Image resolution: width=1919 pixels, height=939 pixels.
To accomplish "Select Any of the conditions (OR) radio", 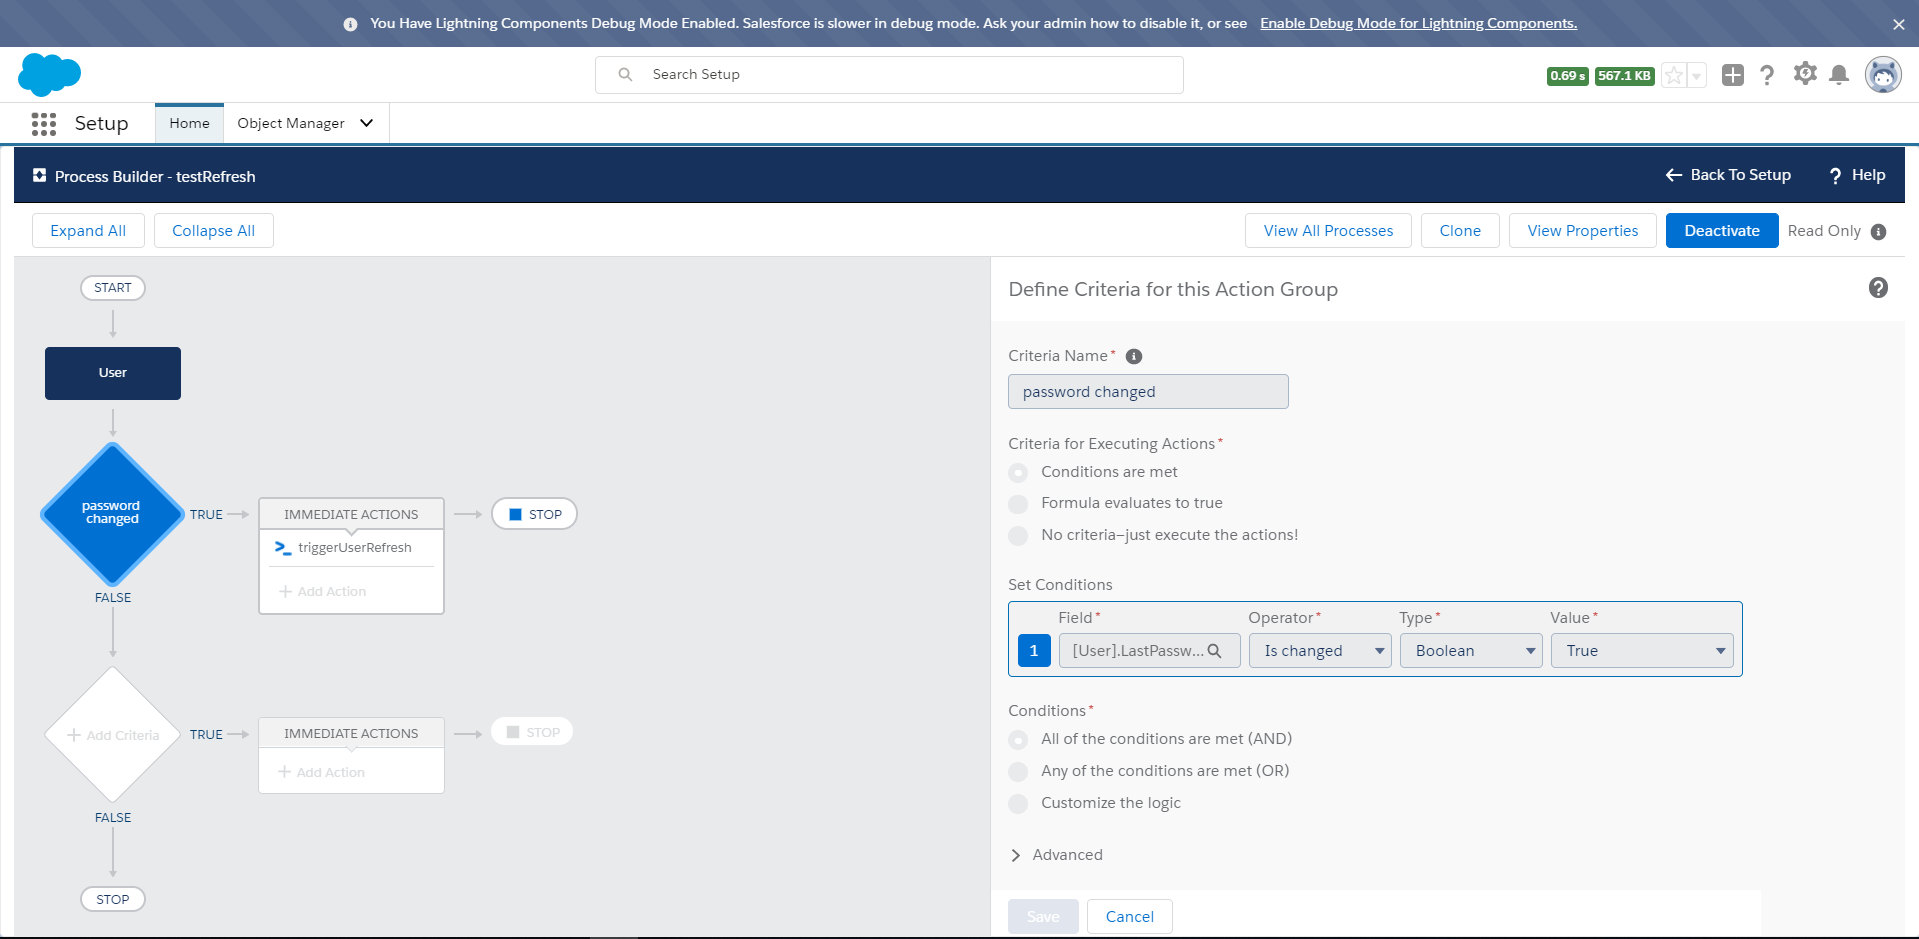I will coord(1018,772).
